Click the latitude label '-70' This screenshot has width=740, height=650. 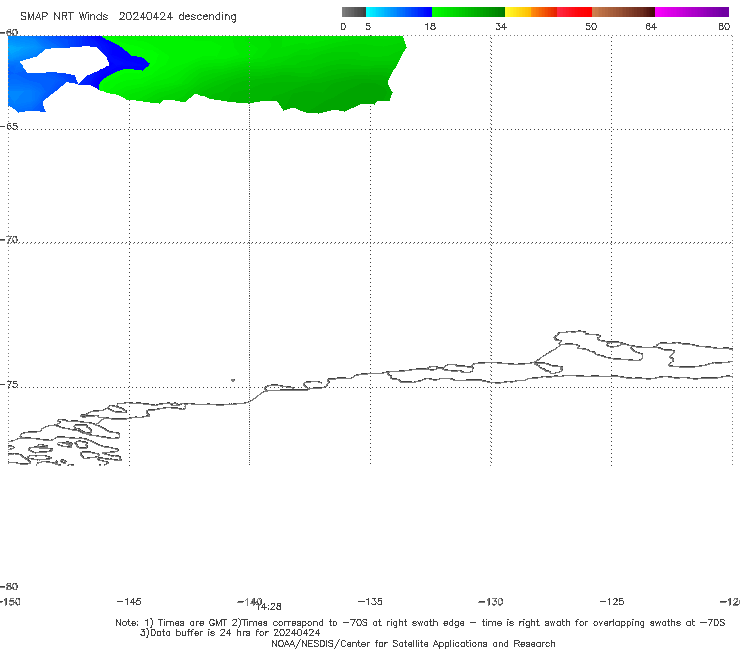tap(9, 240)
